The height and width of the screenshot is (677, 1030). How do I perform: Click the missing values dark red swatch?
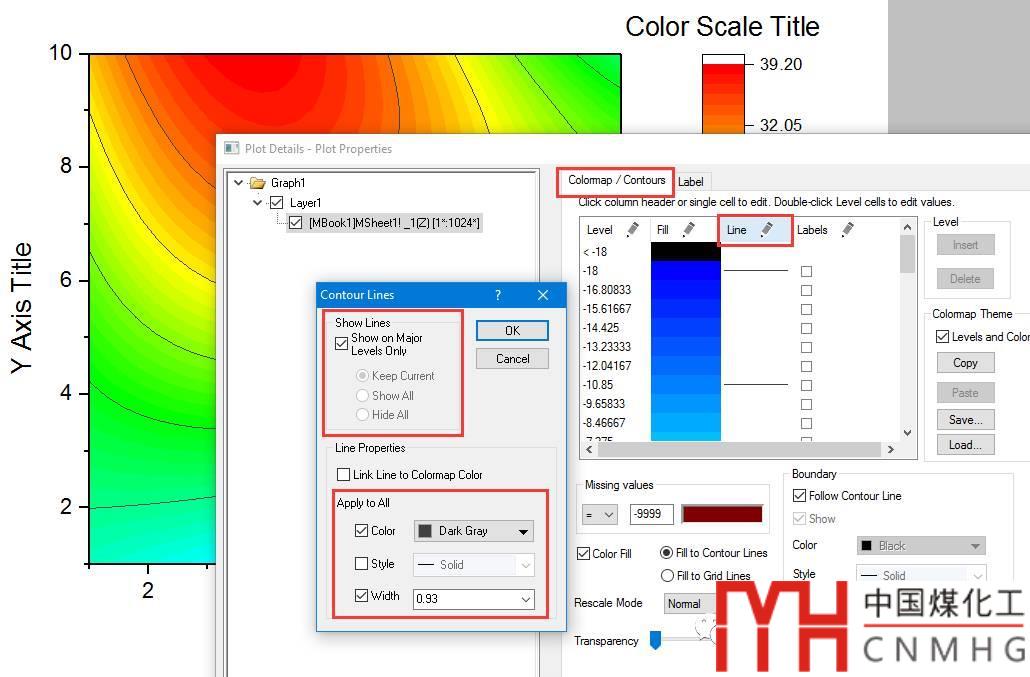click(722, 513)
